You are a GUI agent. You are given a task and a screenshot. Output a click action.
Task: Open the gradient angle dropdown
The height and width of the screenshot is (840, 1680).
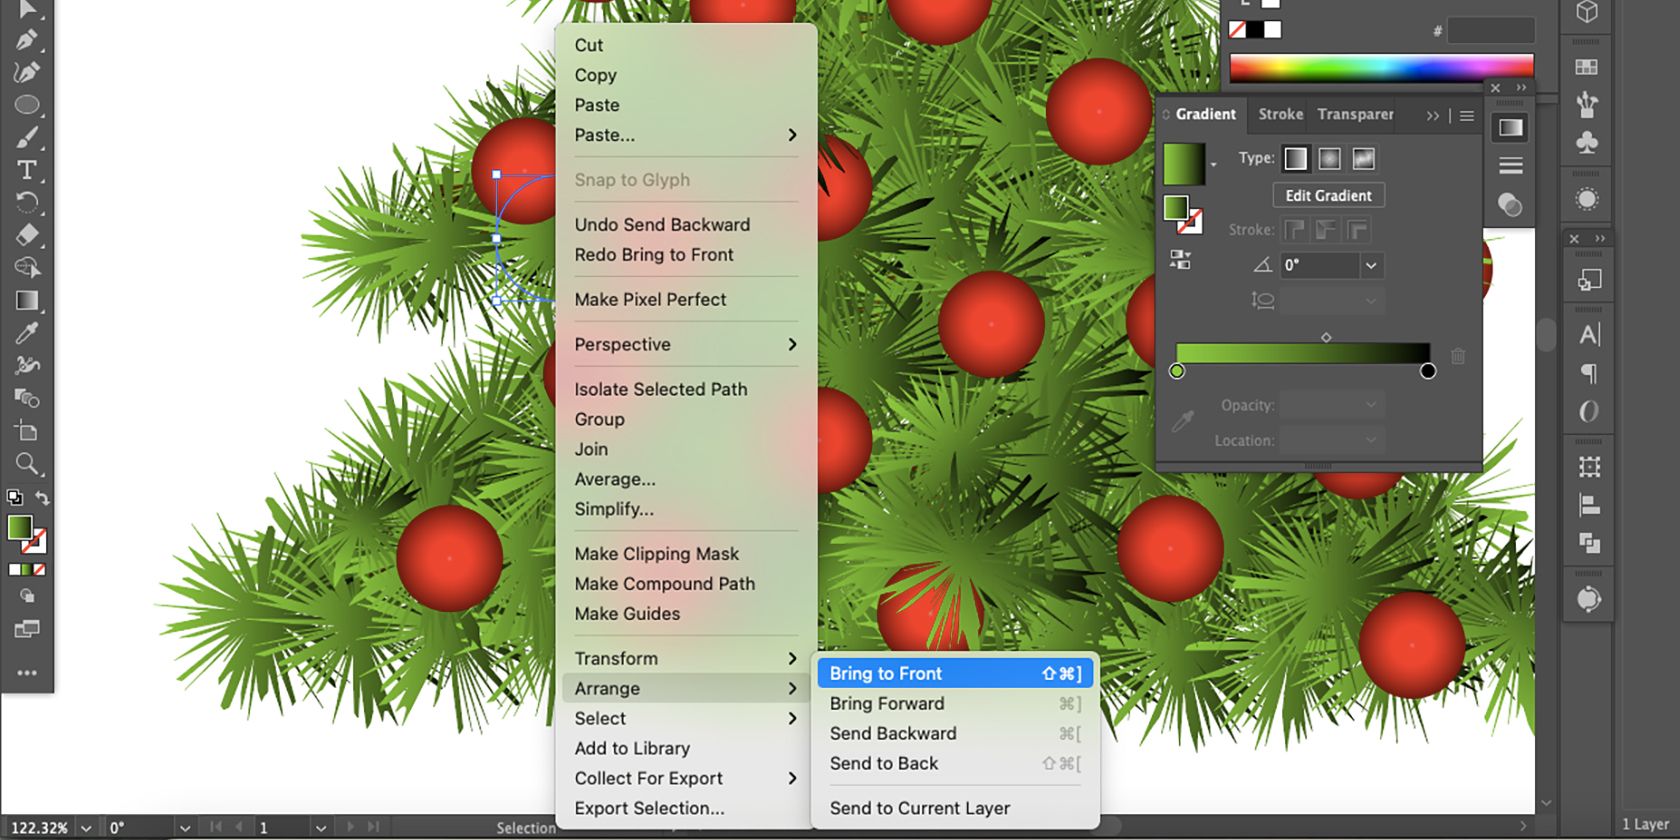tap(1371, 265)
